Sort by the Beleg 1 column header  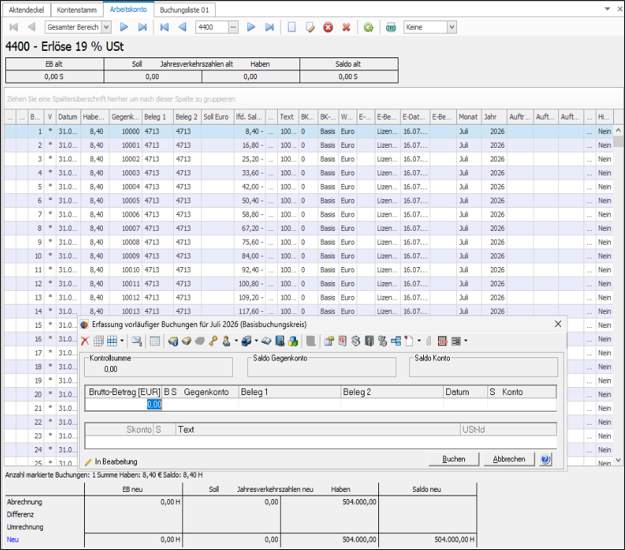157,117
